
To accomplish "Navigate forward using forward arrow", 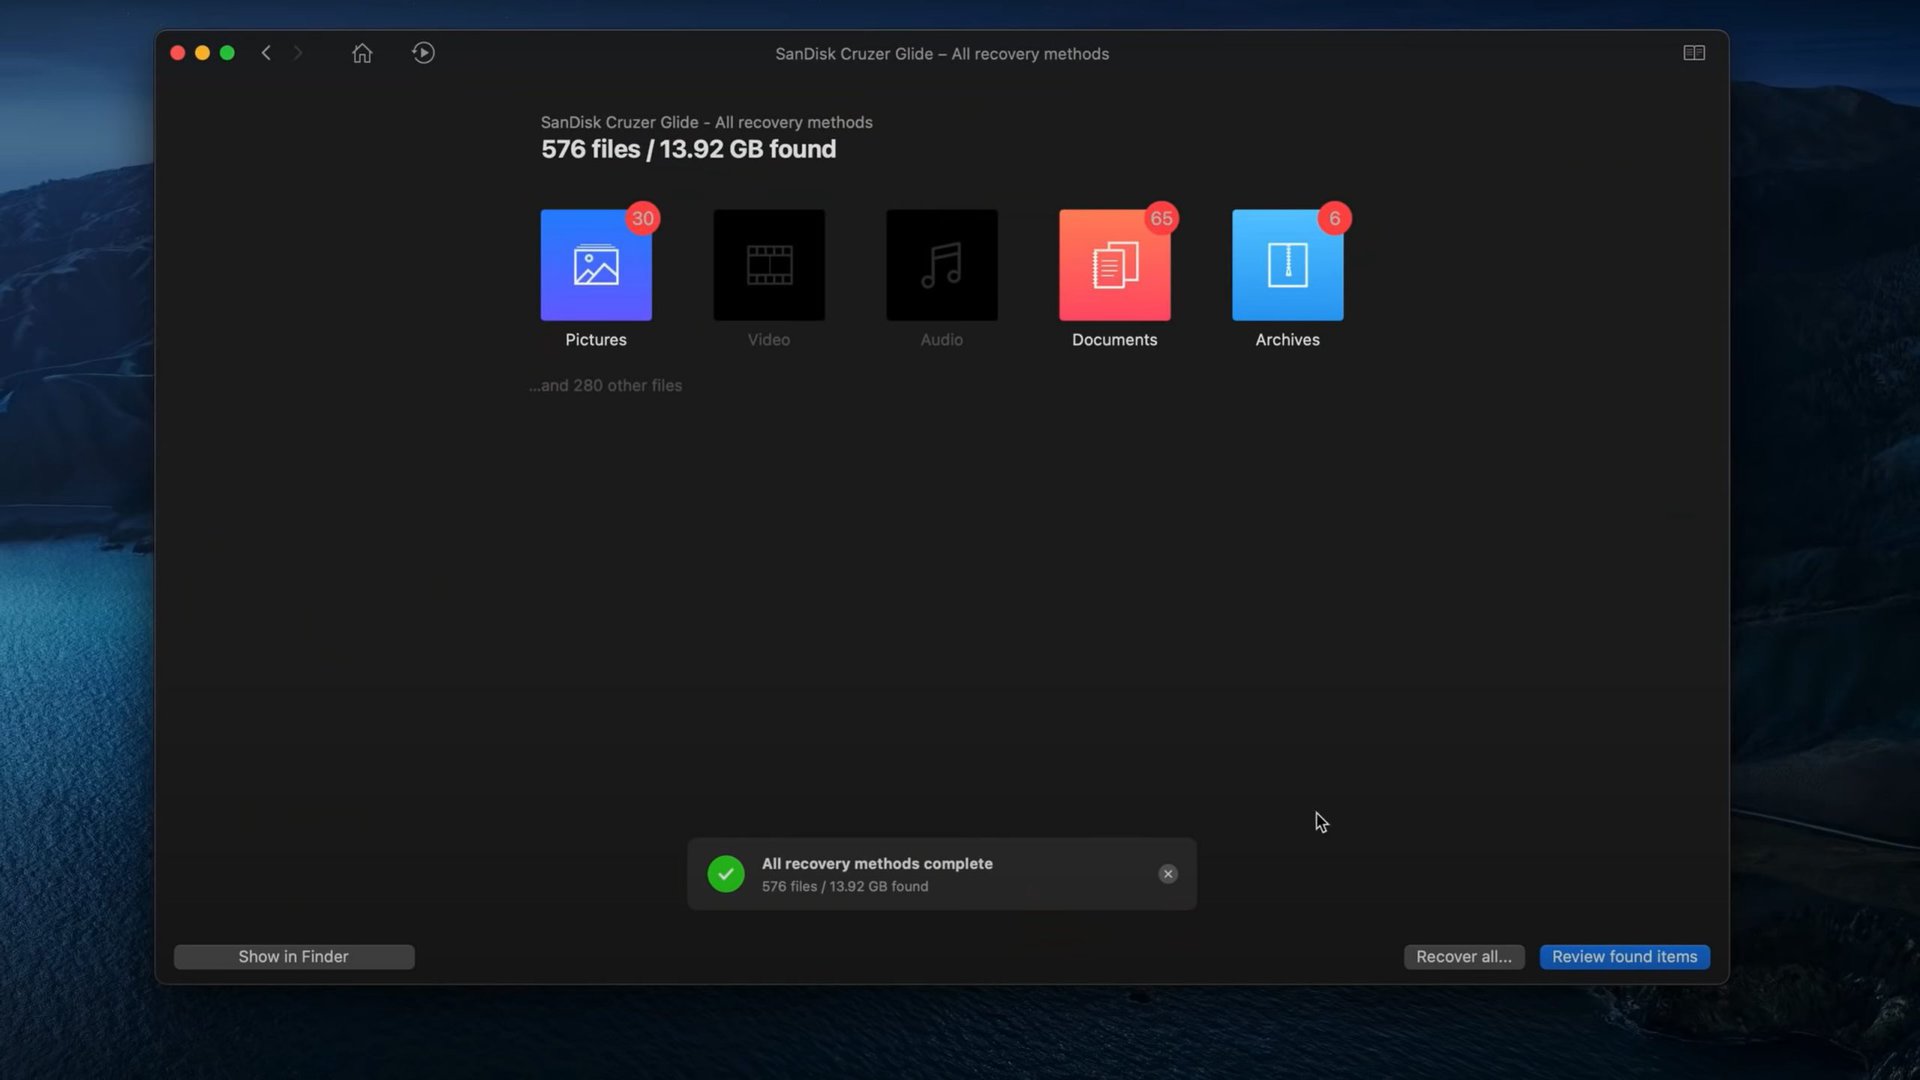I will click(x=297, y=53).
